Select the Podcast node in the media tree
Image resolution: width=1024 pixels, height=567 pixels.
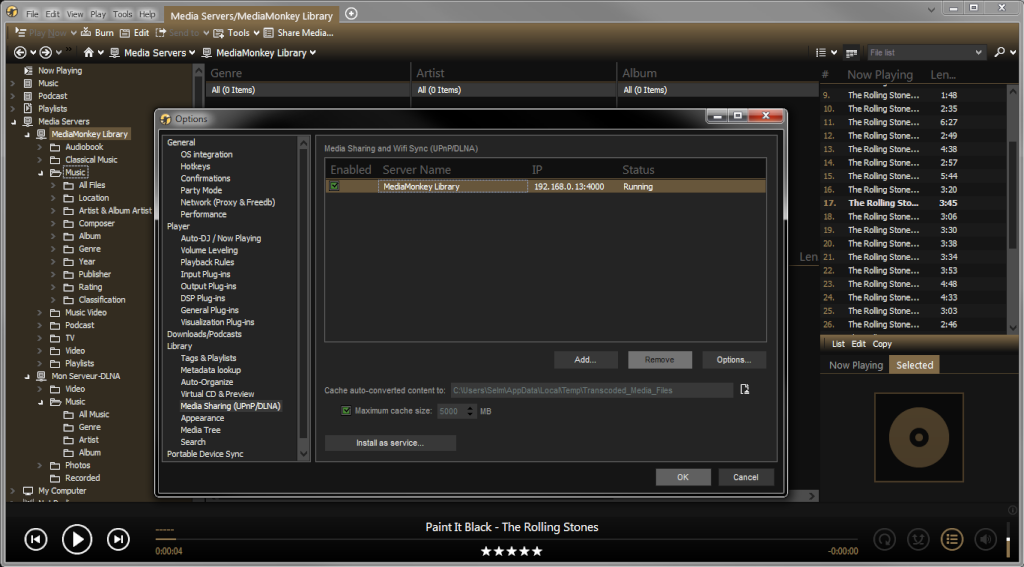coord(52,96)
